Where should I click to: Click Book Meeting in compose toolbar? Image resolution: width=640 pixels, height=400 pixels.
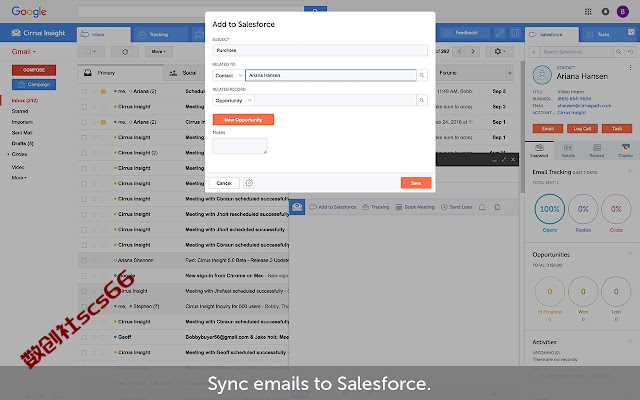click(x=415, y=207)
